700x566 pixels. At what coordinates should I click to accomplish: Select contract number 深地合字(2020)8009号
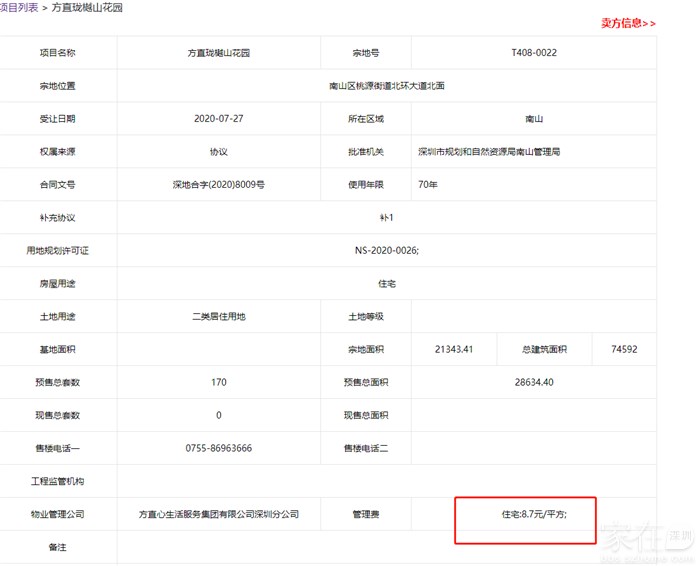[x=219, y=185]
